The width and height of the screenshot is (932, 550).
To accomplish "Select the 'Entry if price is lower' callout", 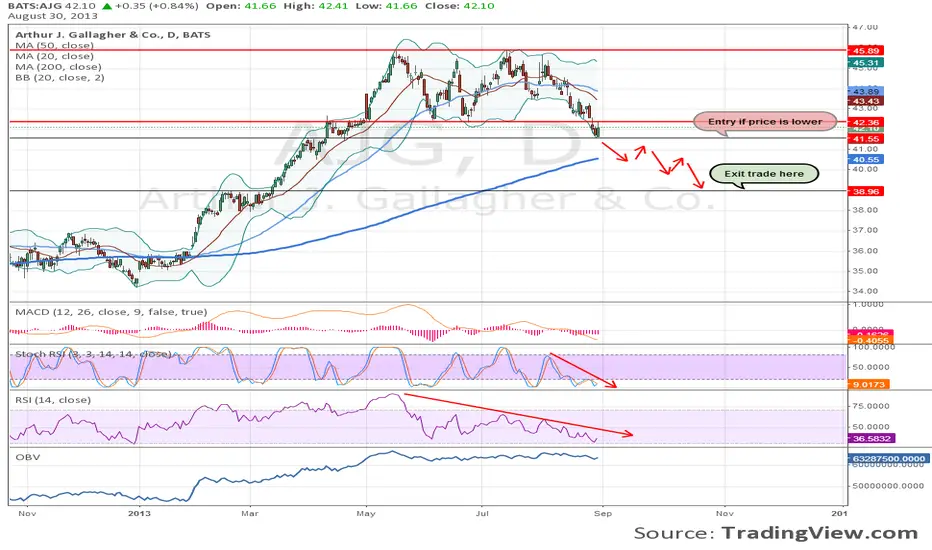I will [x=765, y=122].
